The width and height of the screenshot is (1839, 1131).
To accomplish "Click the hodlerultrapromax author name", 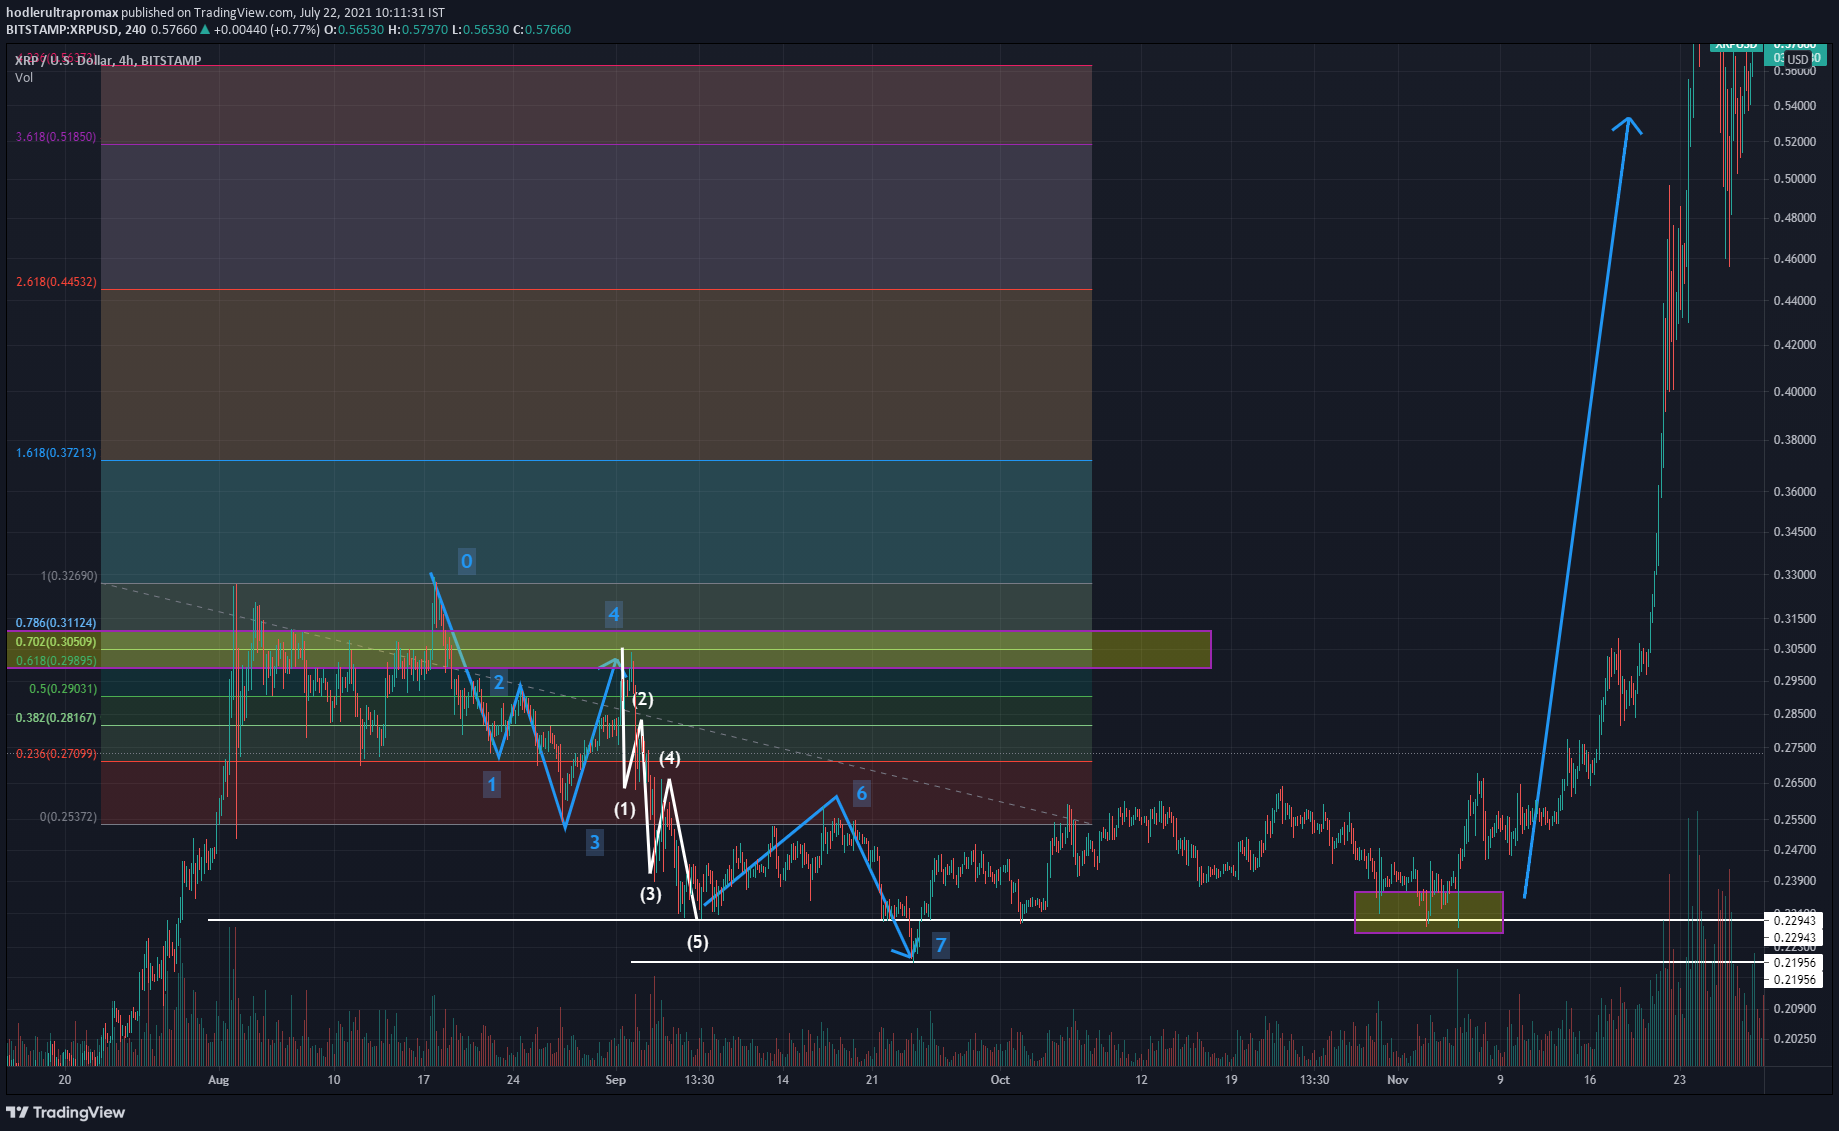I will [x=62, y=13].
